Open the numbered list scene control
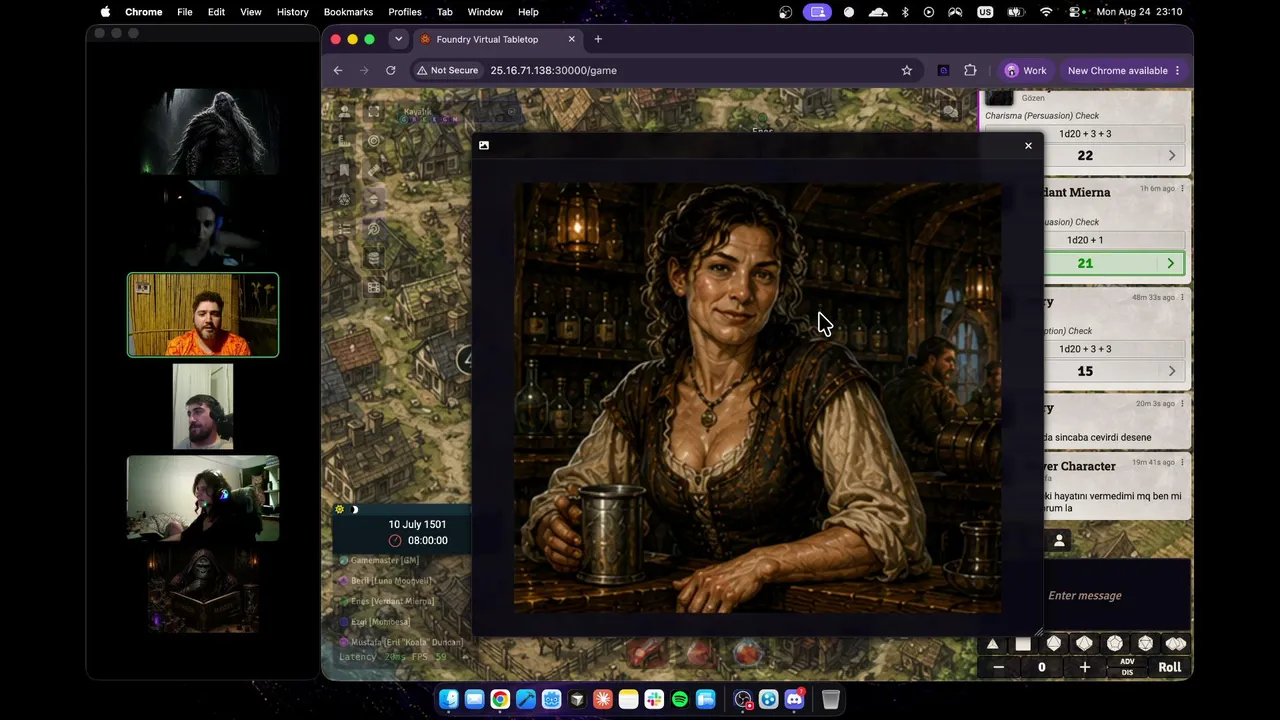The width and height of the screenshot is (1280, 720). tap(345, 229)
